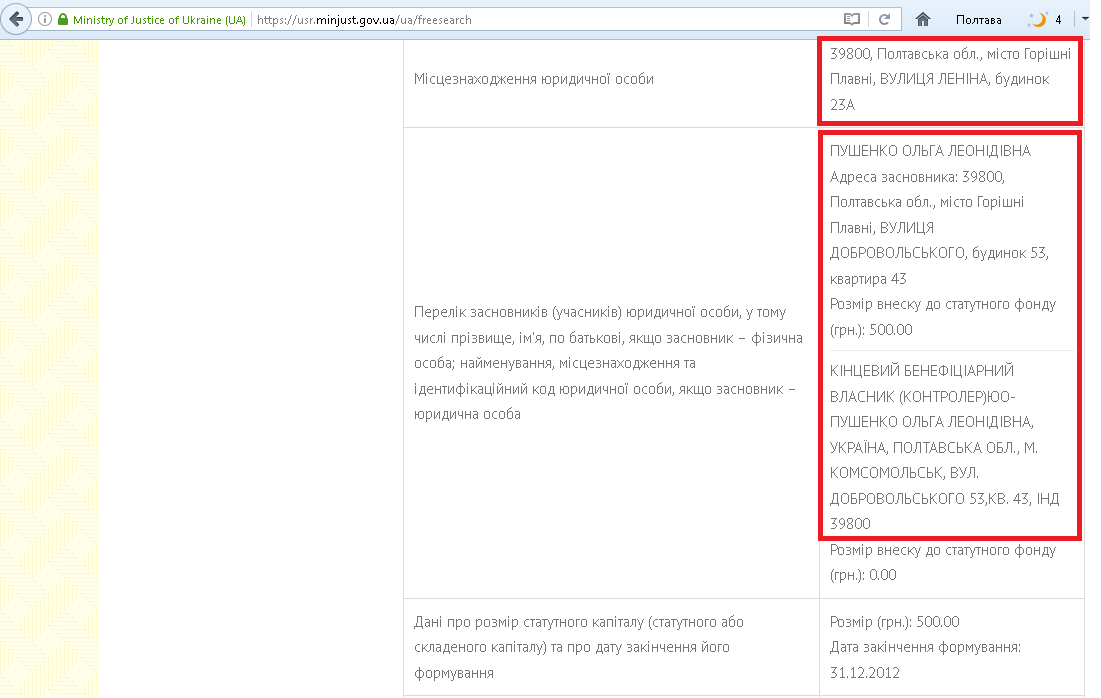This screenshot has width=1101, height=698.
Task: Toggle Reader View icon in the address bar
Action: point(851,19)
